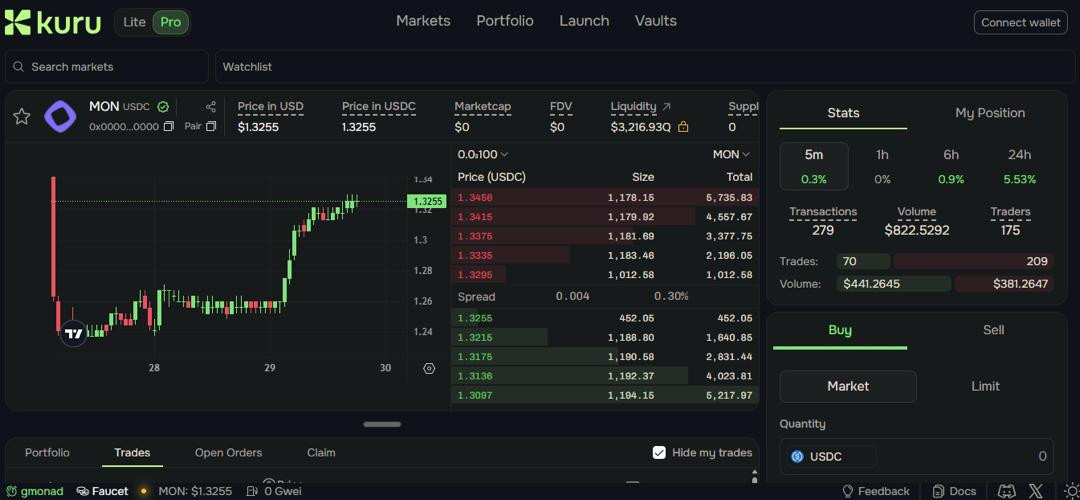The height and width of the screenshot is (500, 1080).
Task: Copy the 0x0000...0000 token address
Action: click(168, 127)
